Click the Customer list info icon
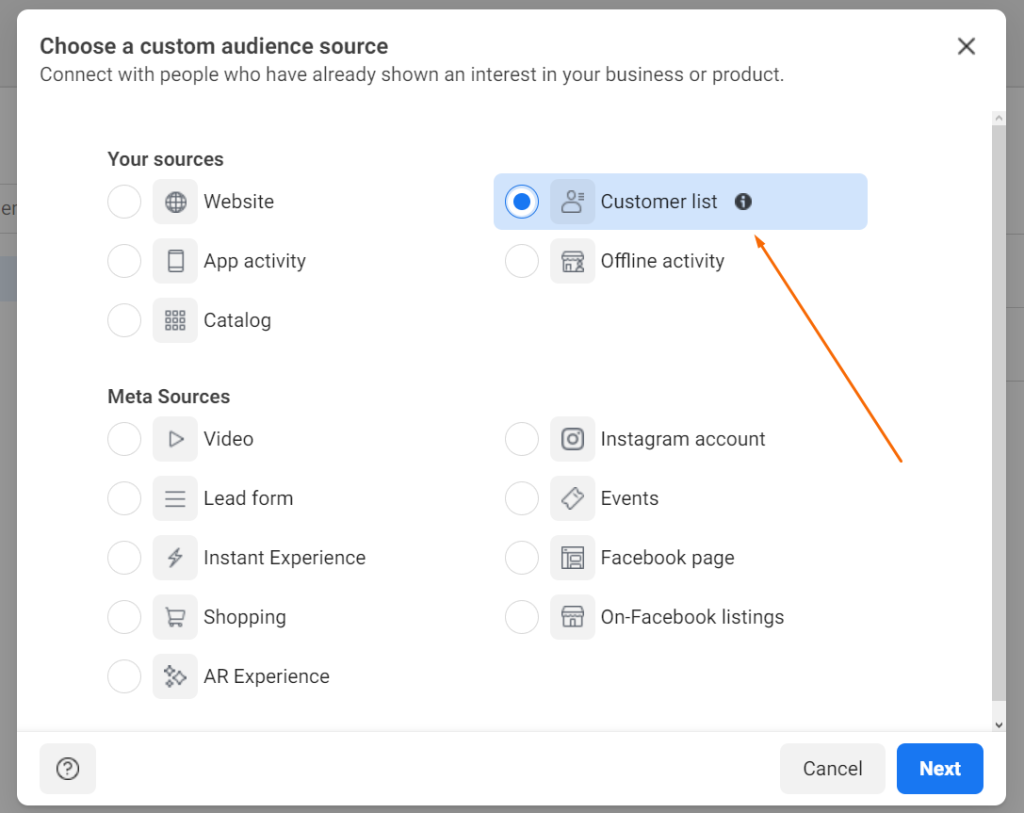Screen dimensions: 1024x813 pos(743,201)
